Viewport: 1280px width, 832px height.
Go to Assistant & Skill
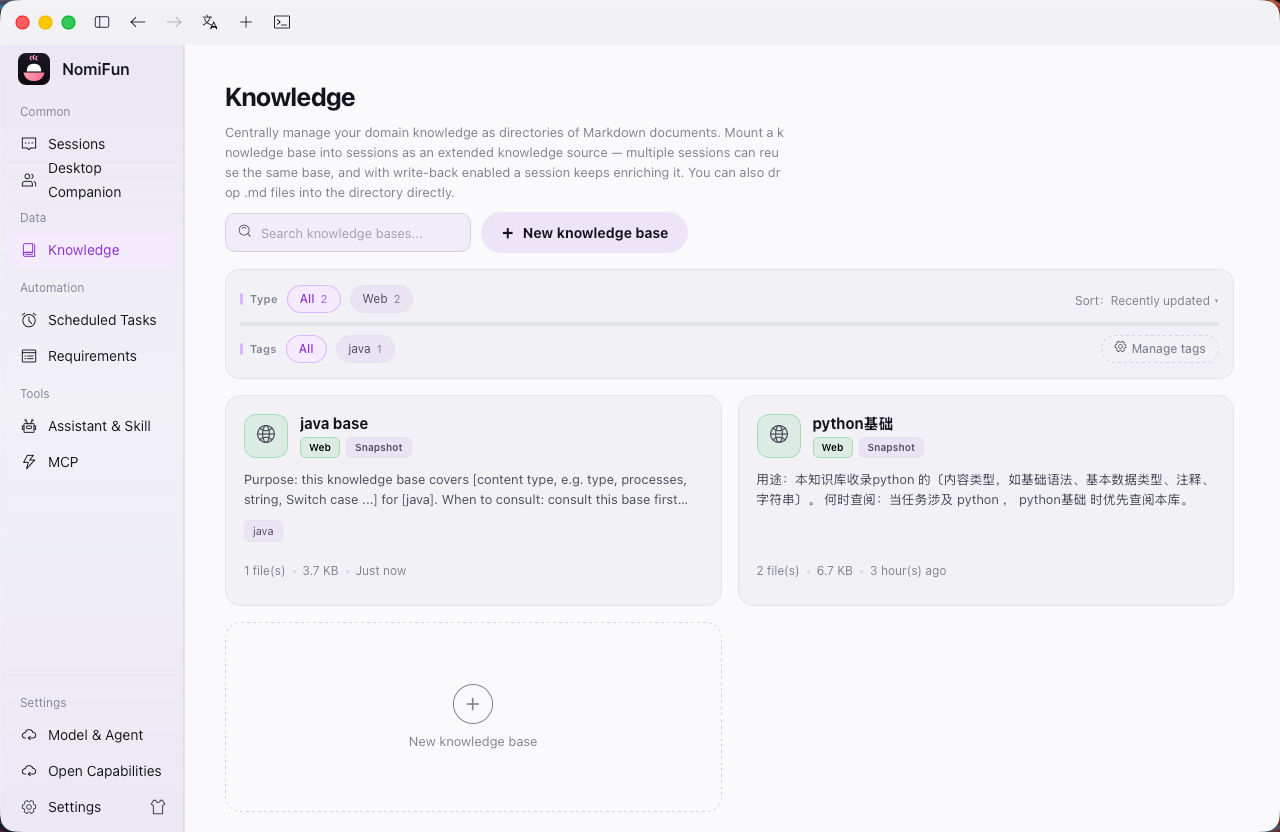pos(92,426)
